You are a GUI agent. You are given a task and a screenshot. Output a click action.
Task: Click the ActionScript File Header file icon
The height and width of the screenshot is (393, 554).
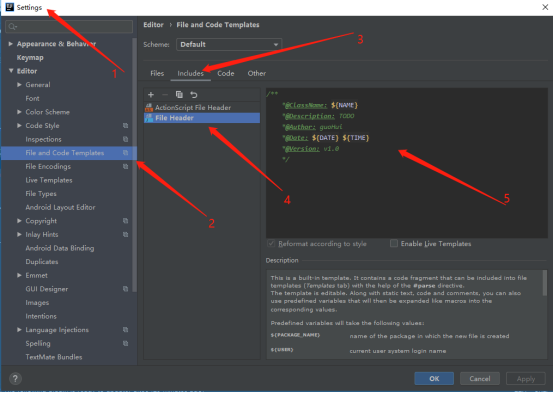[149, 107]
